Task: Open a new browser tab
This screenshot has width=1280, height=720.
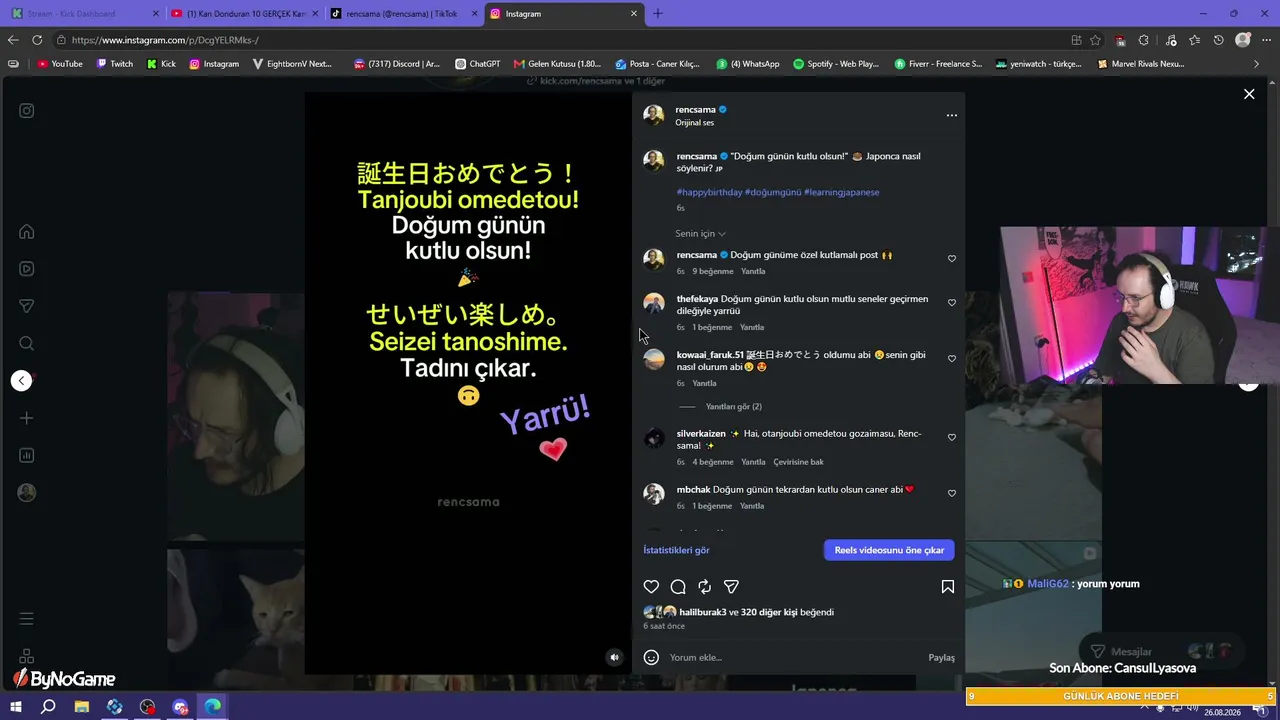Action: click(658, 14)
